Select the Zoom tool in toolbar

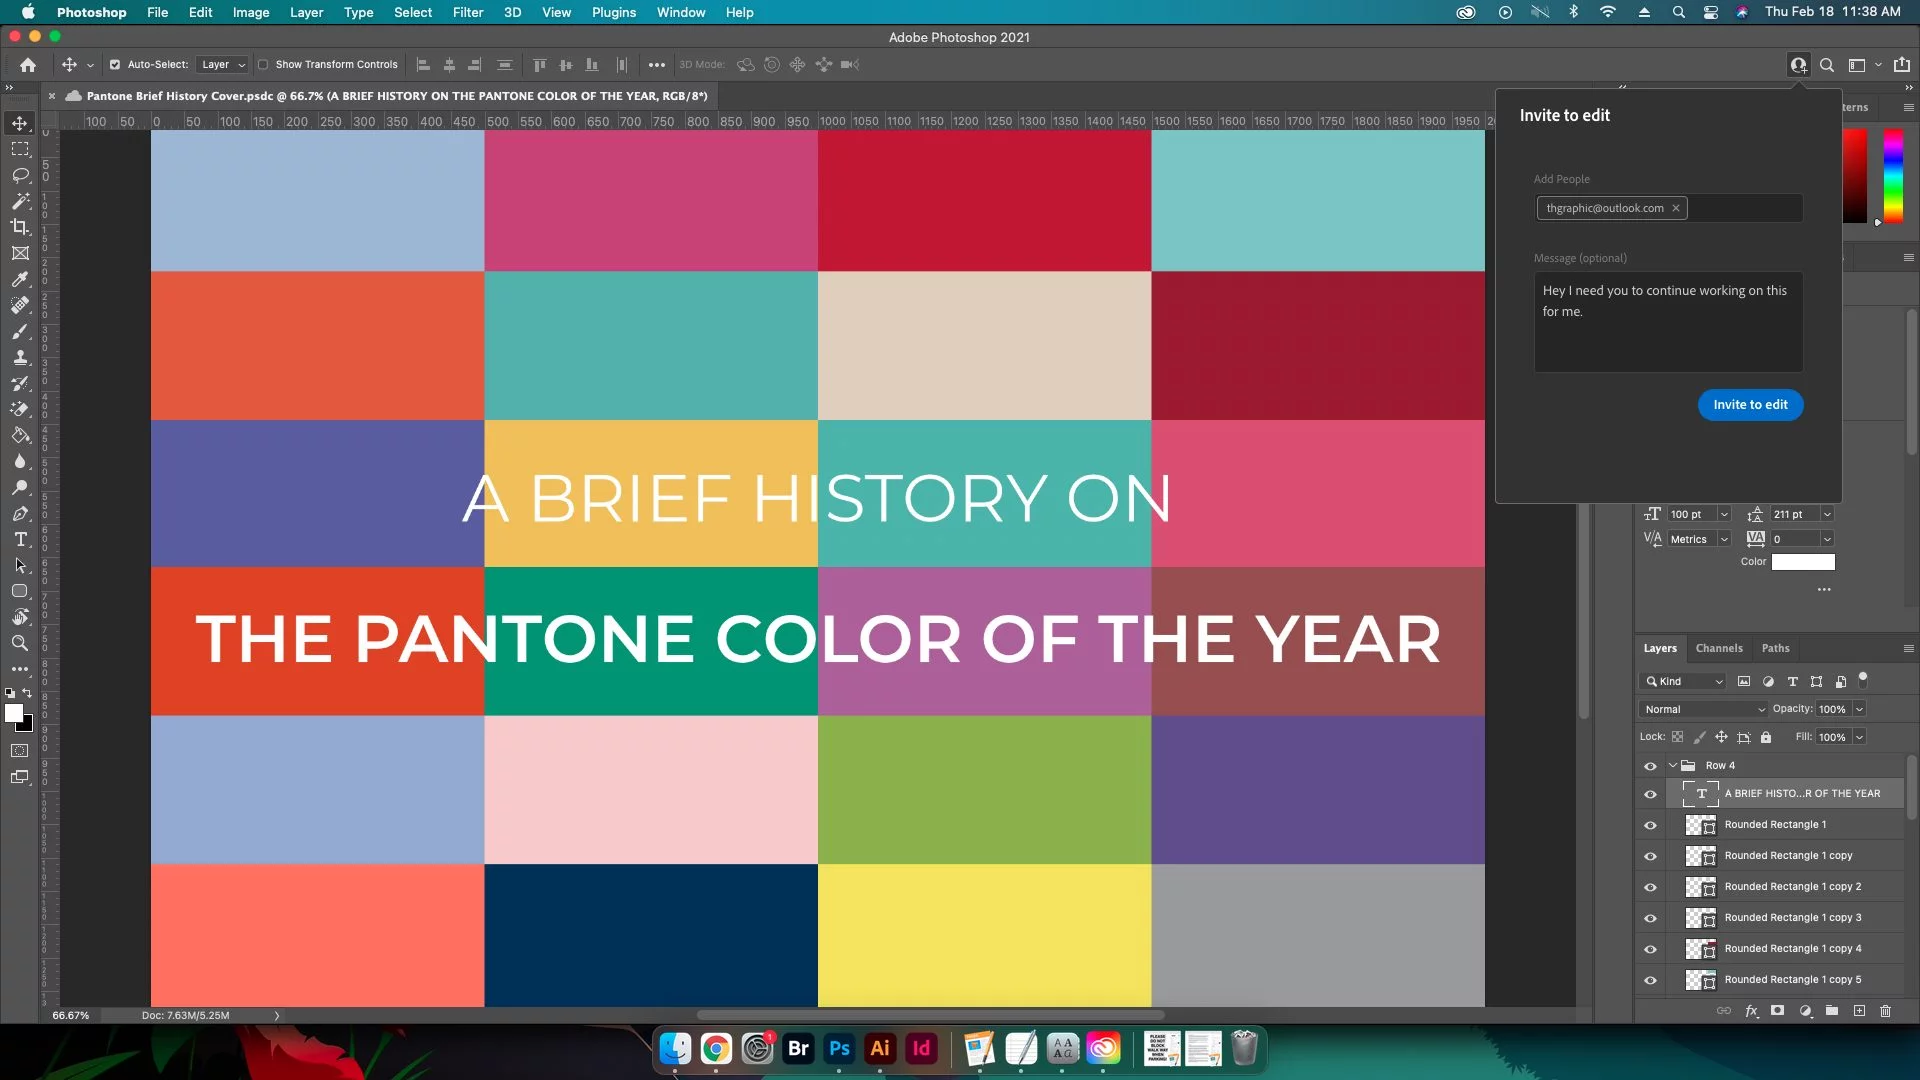click(x=20, y=643)
